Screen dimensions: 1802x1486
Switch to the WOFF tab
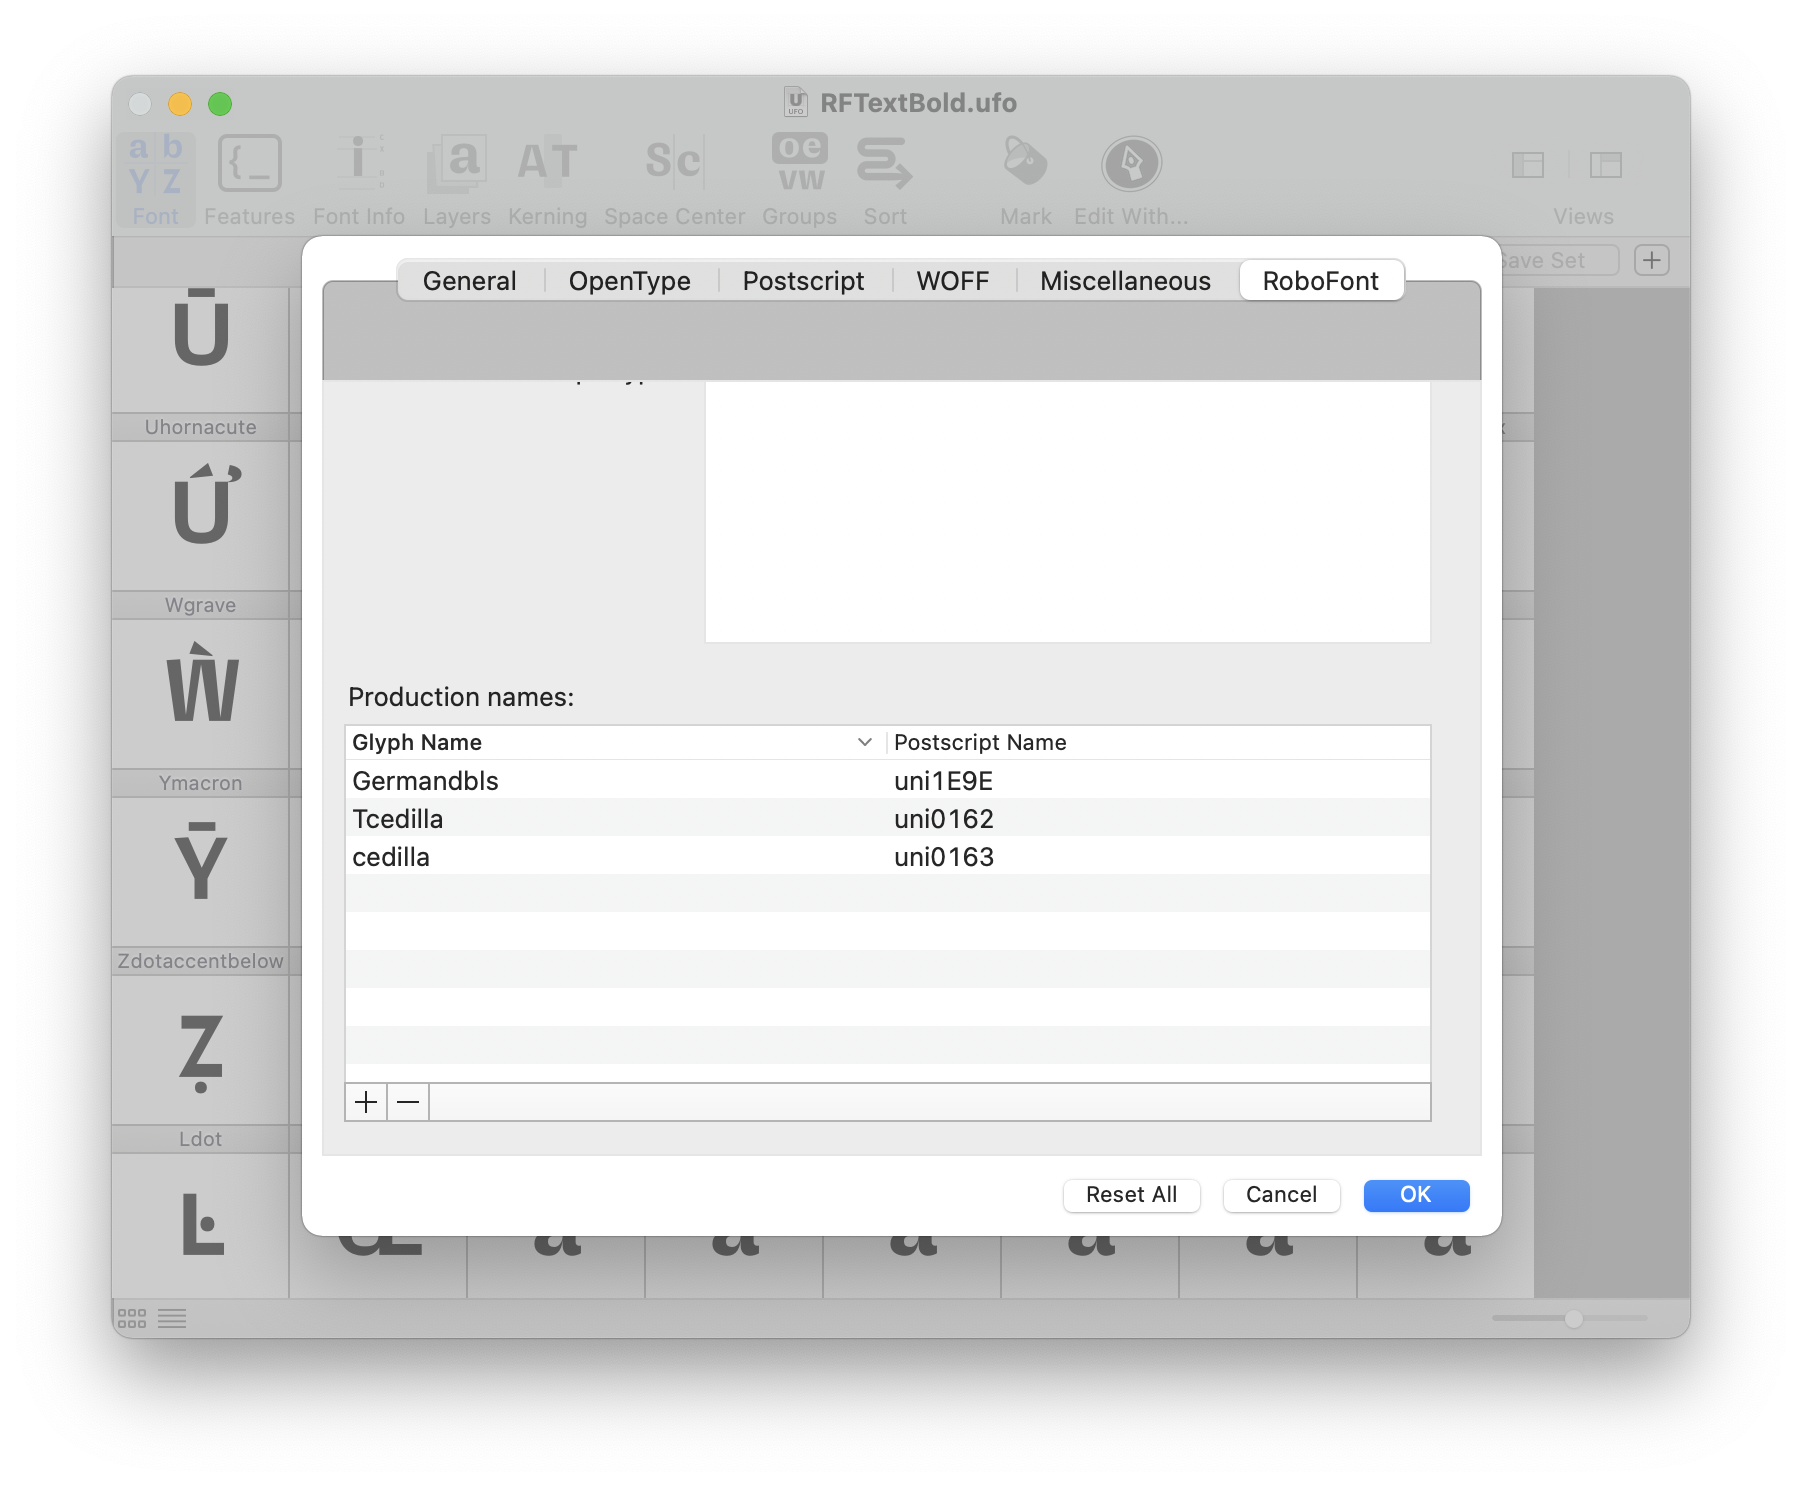click(953, 281)
